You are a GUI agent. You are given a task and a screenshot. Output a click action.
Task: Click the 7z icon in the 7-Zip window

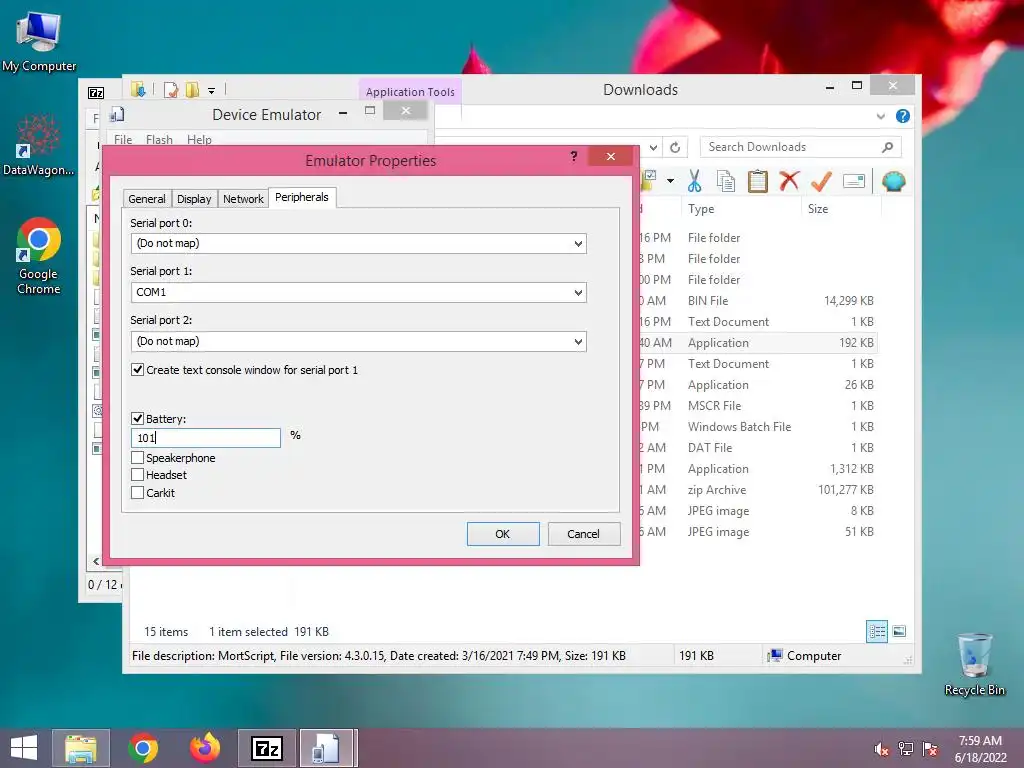tap(96, 93)
